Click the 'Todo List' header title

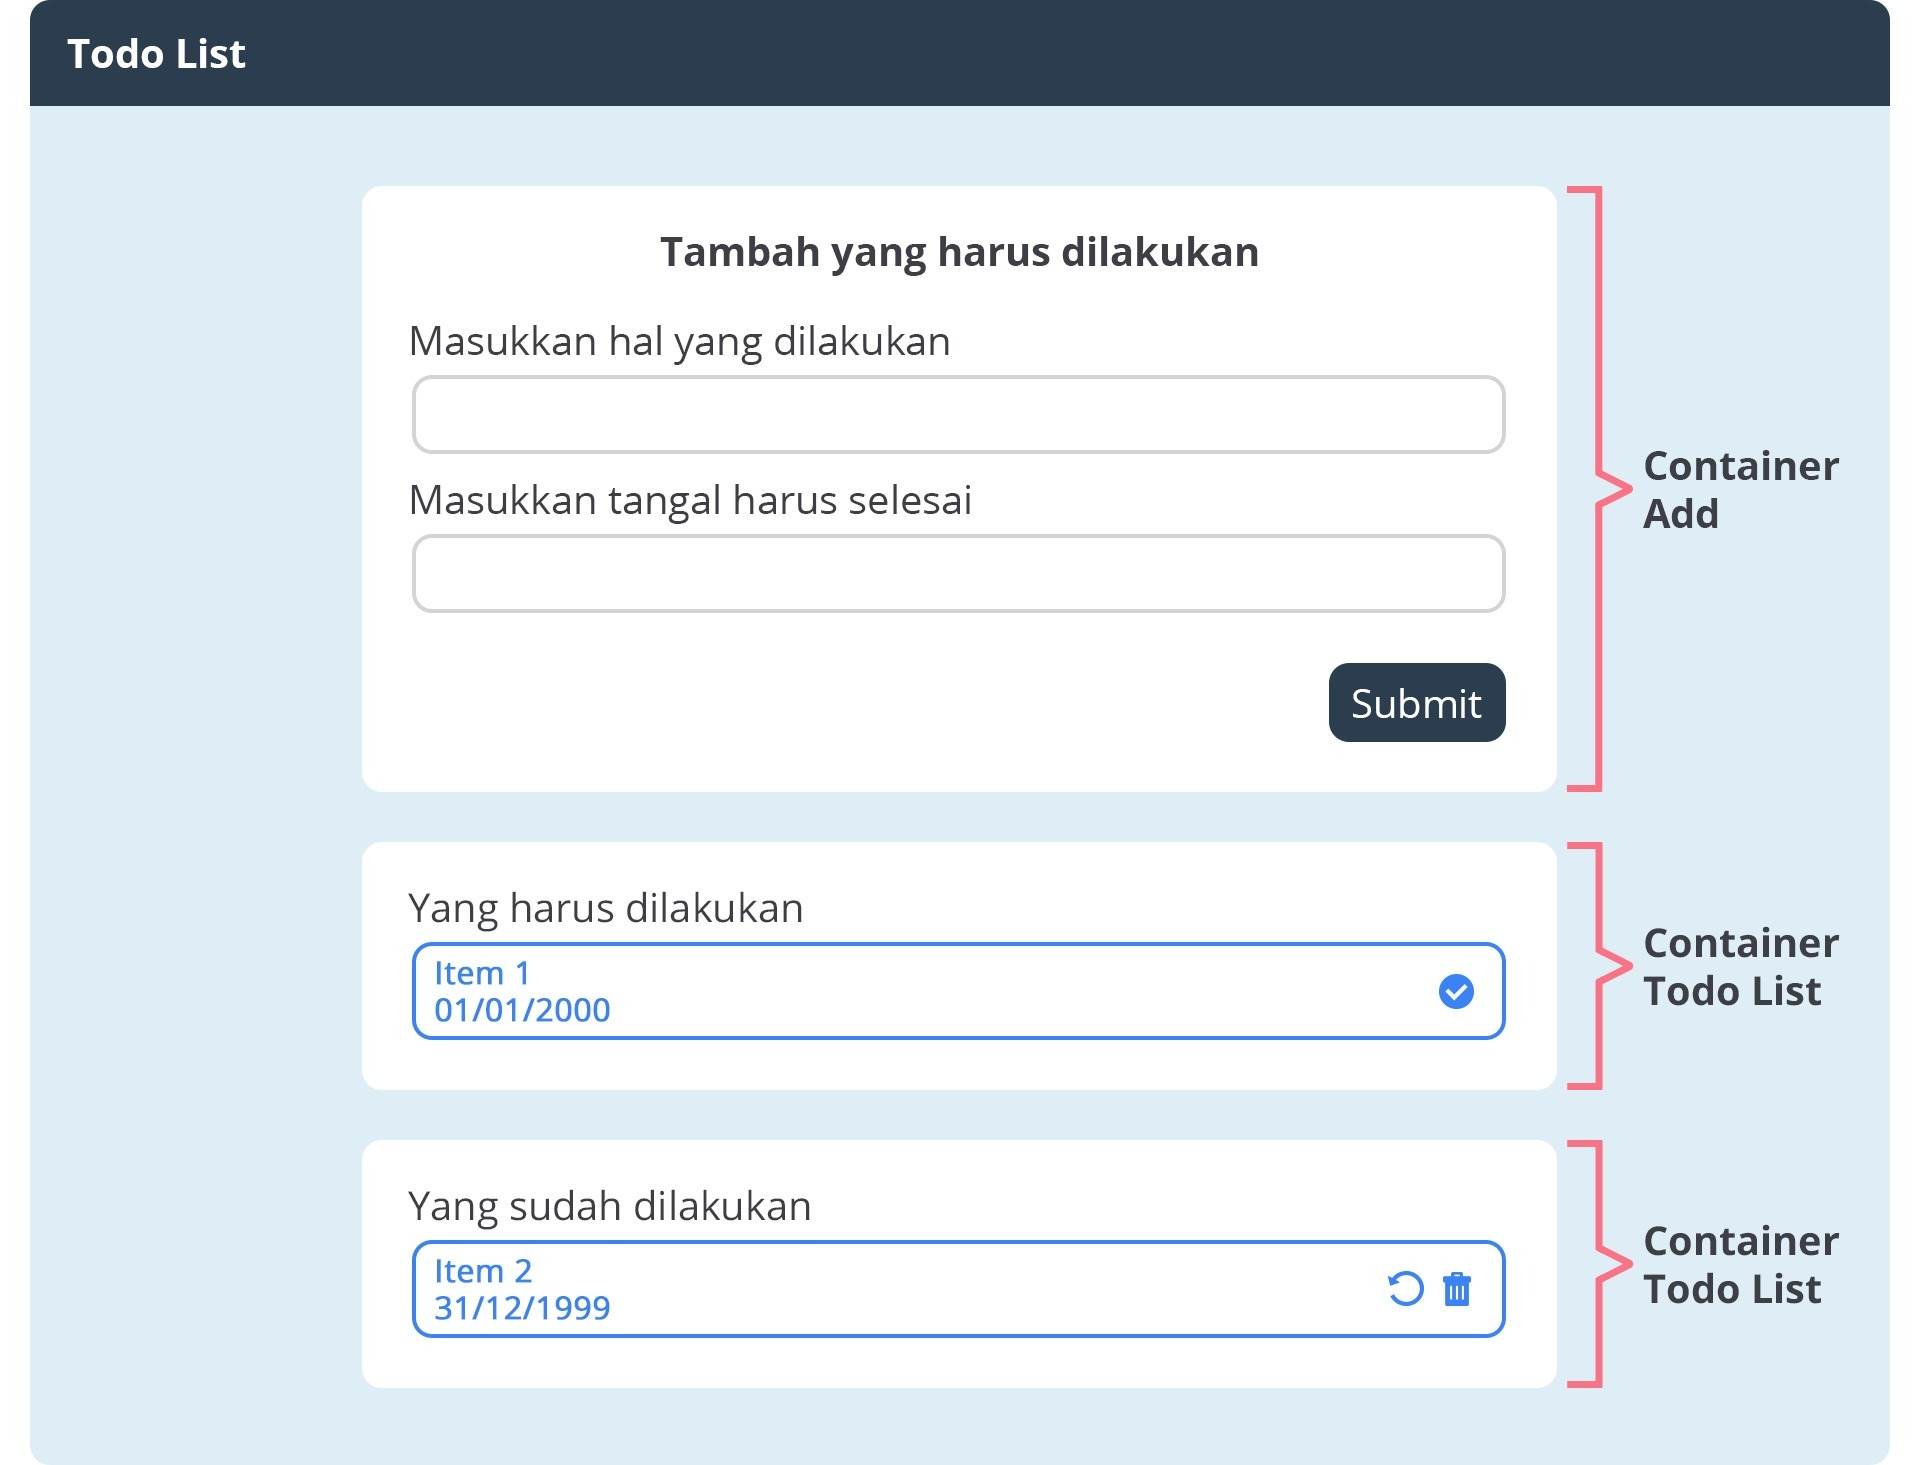156,54
